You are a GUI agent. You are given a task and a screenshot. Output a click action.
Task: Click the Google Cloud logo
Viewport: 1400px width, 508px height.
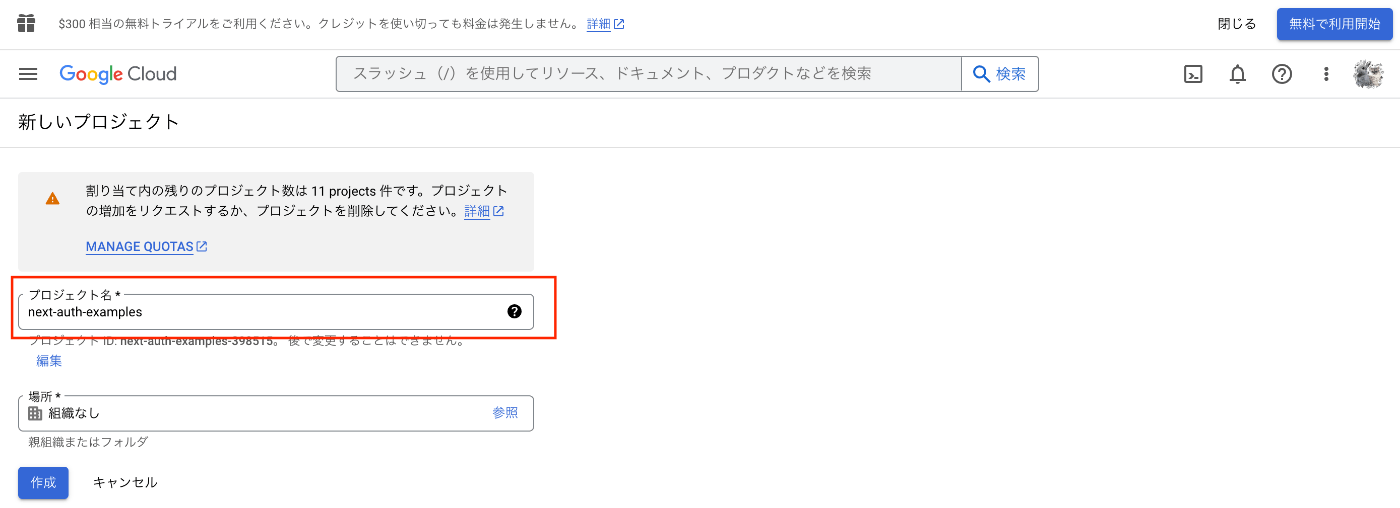[118, 74]
